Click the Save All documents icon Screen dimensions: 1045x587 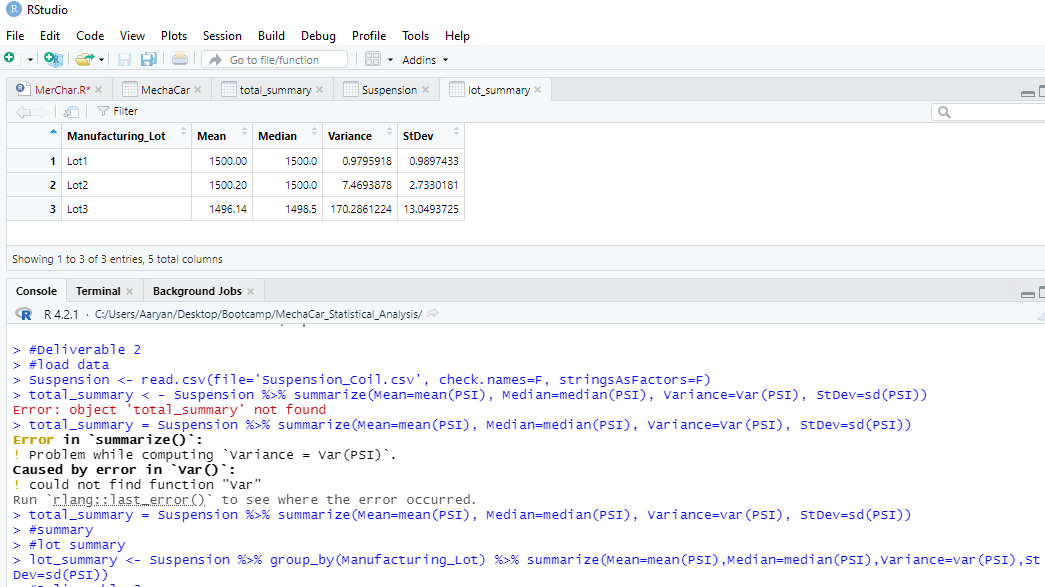tap(148, 59)
